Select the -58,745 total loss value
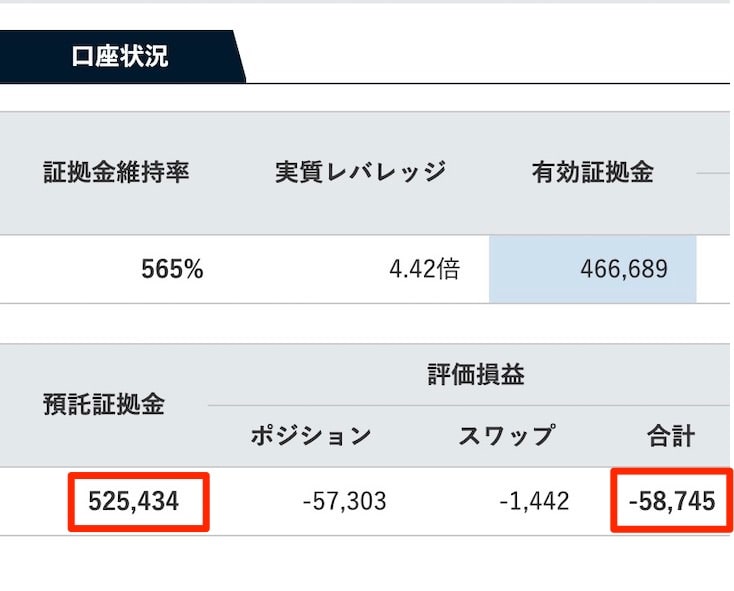This screenshot has width=734, height=591. (x=672, y=501)
